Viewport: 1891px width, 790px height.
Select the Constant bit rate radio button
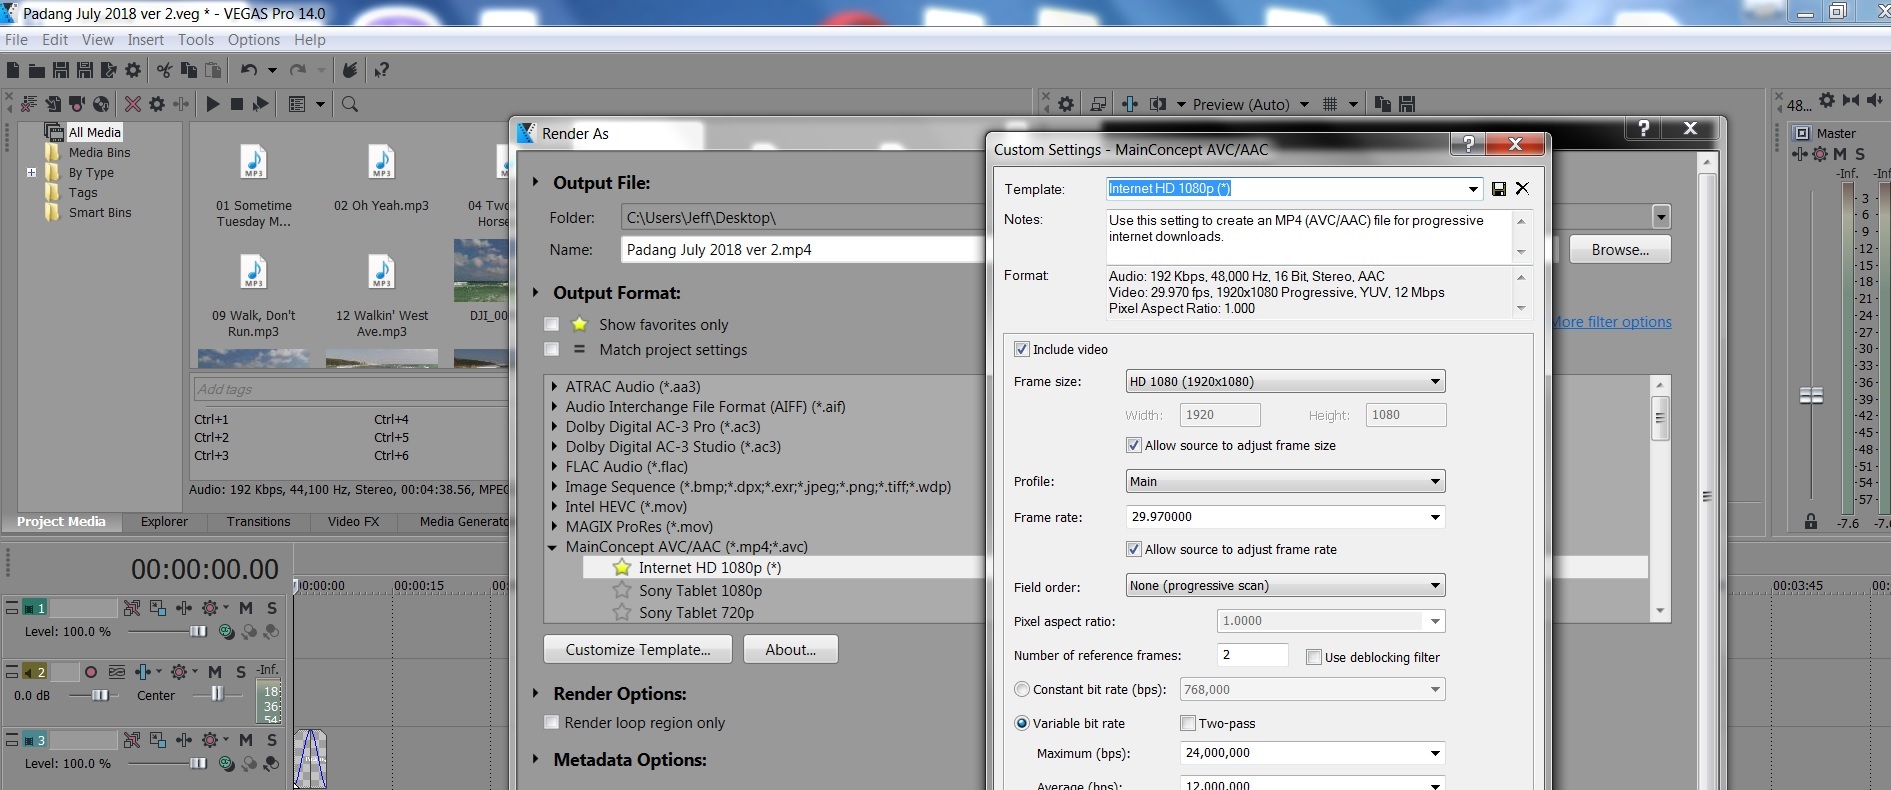click(1022, 689)
